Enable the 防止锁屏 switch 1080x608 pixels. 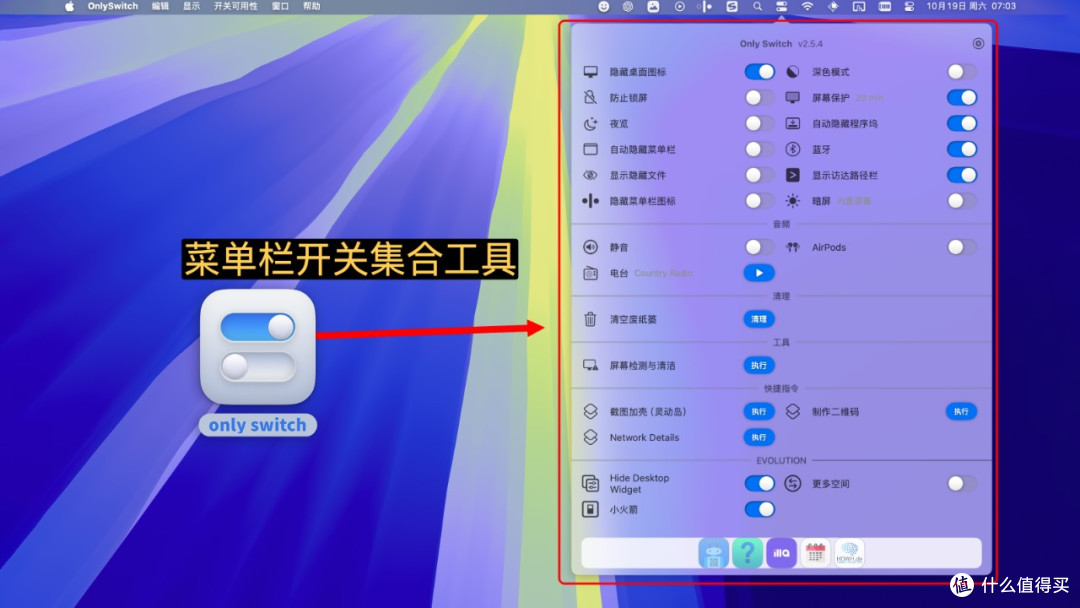(759, 98)
